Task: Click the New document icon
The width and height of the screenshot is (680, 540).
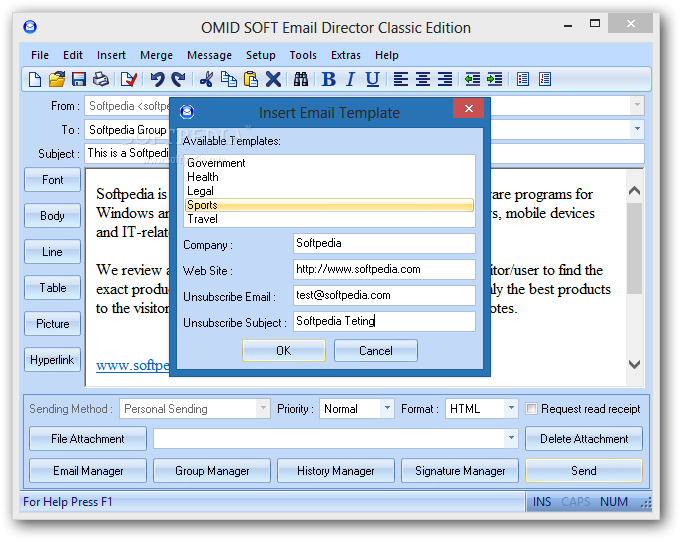Action: coord(35,79)
